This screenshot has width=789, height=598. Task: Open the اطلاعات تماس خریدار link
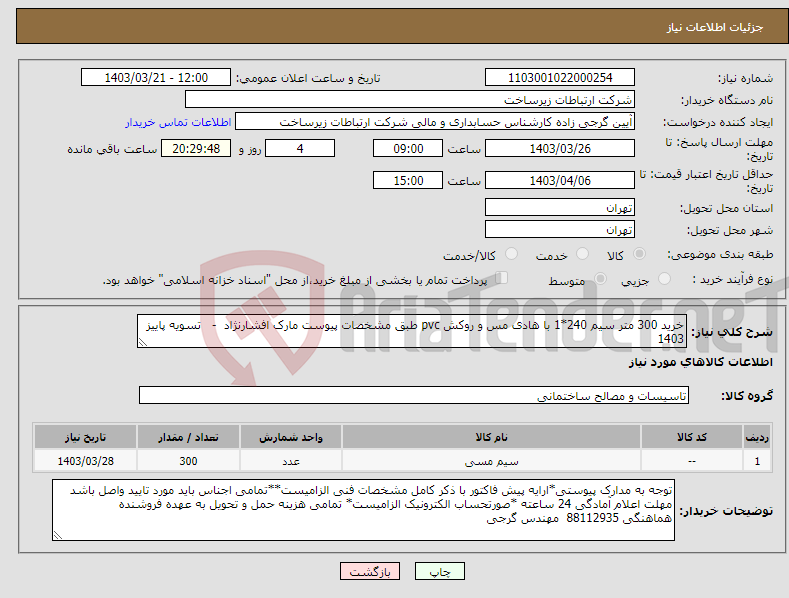click(x=178, y=122)
